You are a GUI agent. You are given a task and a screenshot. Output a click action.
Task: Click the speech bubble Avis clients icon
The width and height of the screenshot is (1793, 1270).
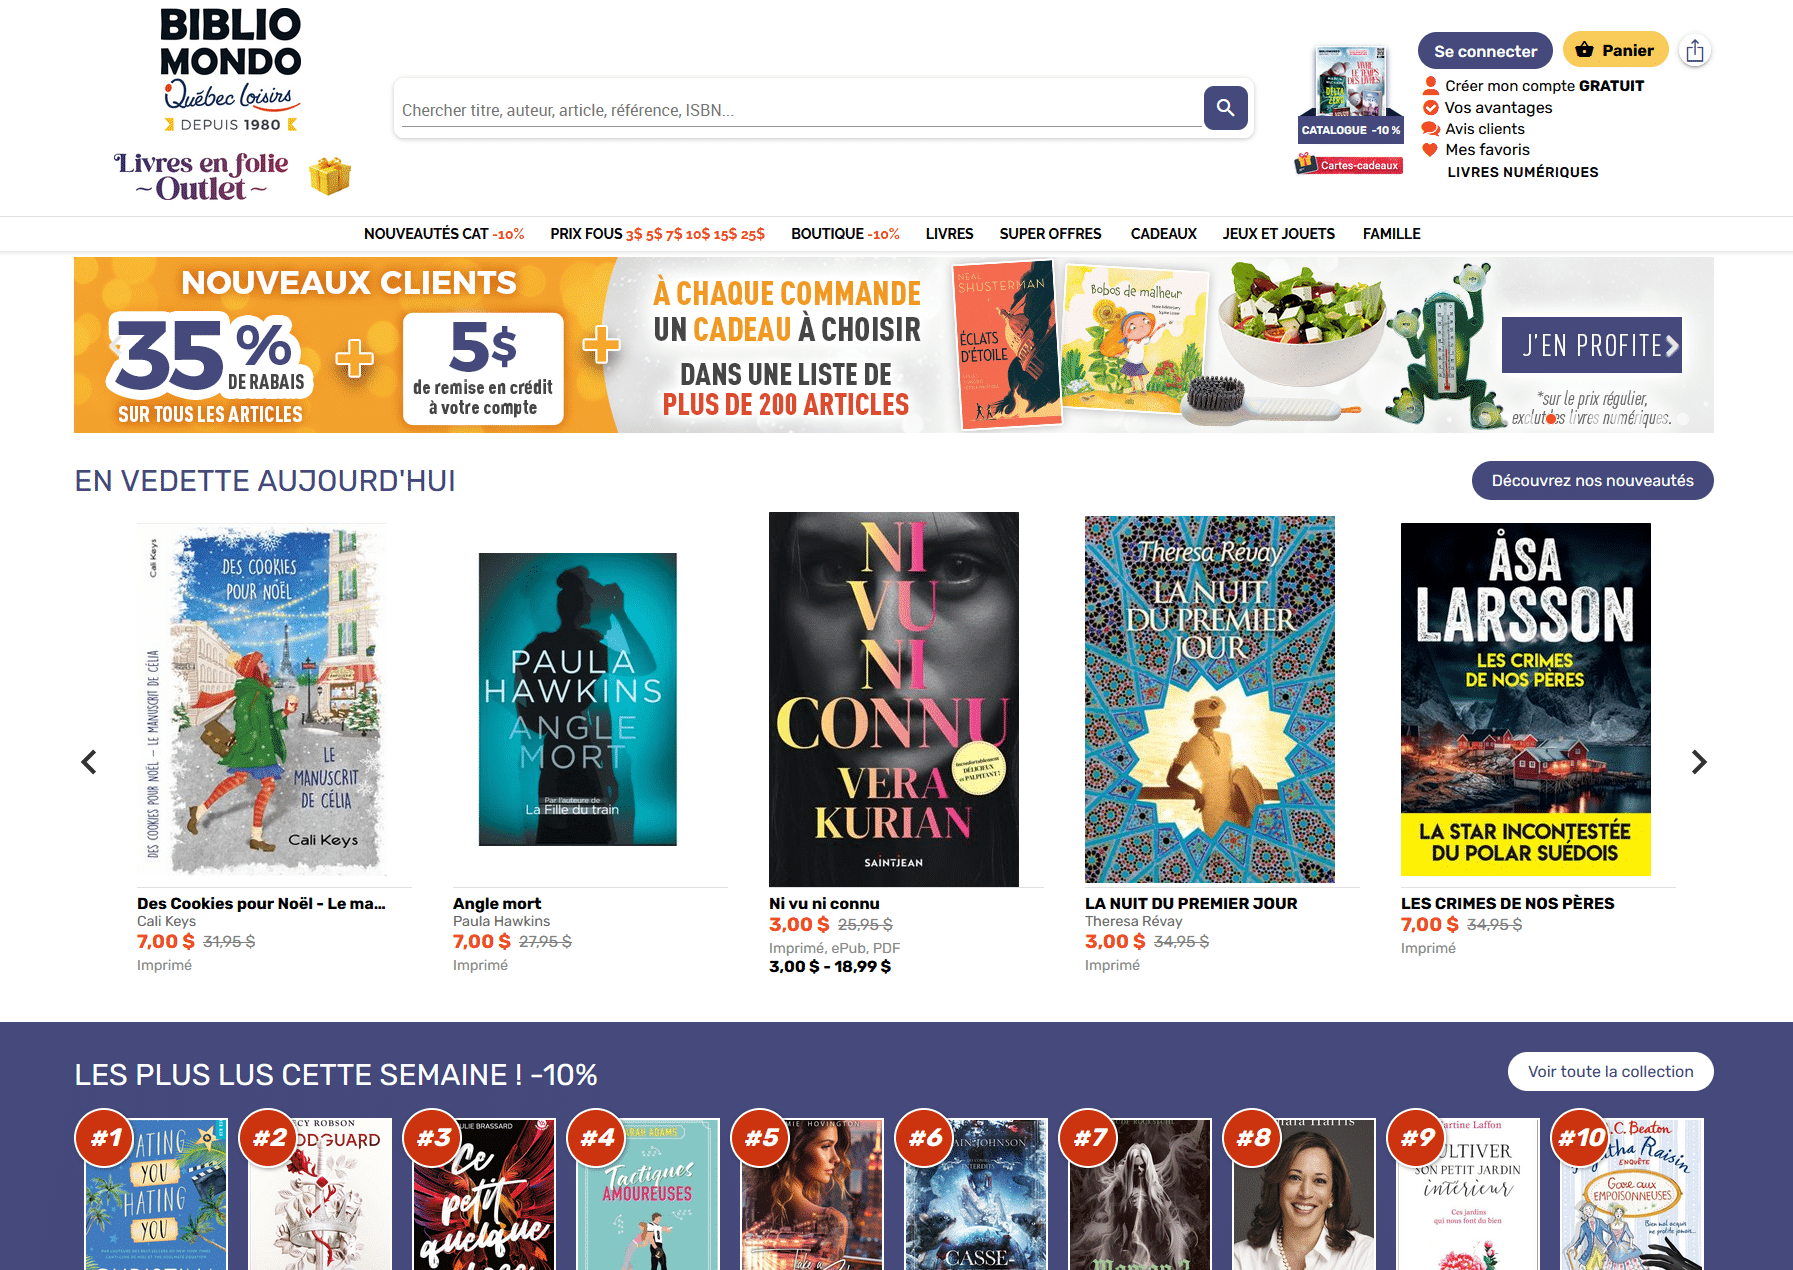tap(1430, 129)
